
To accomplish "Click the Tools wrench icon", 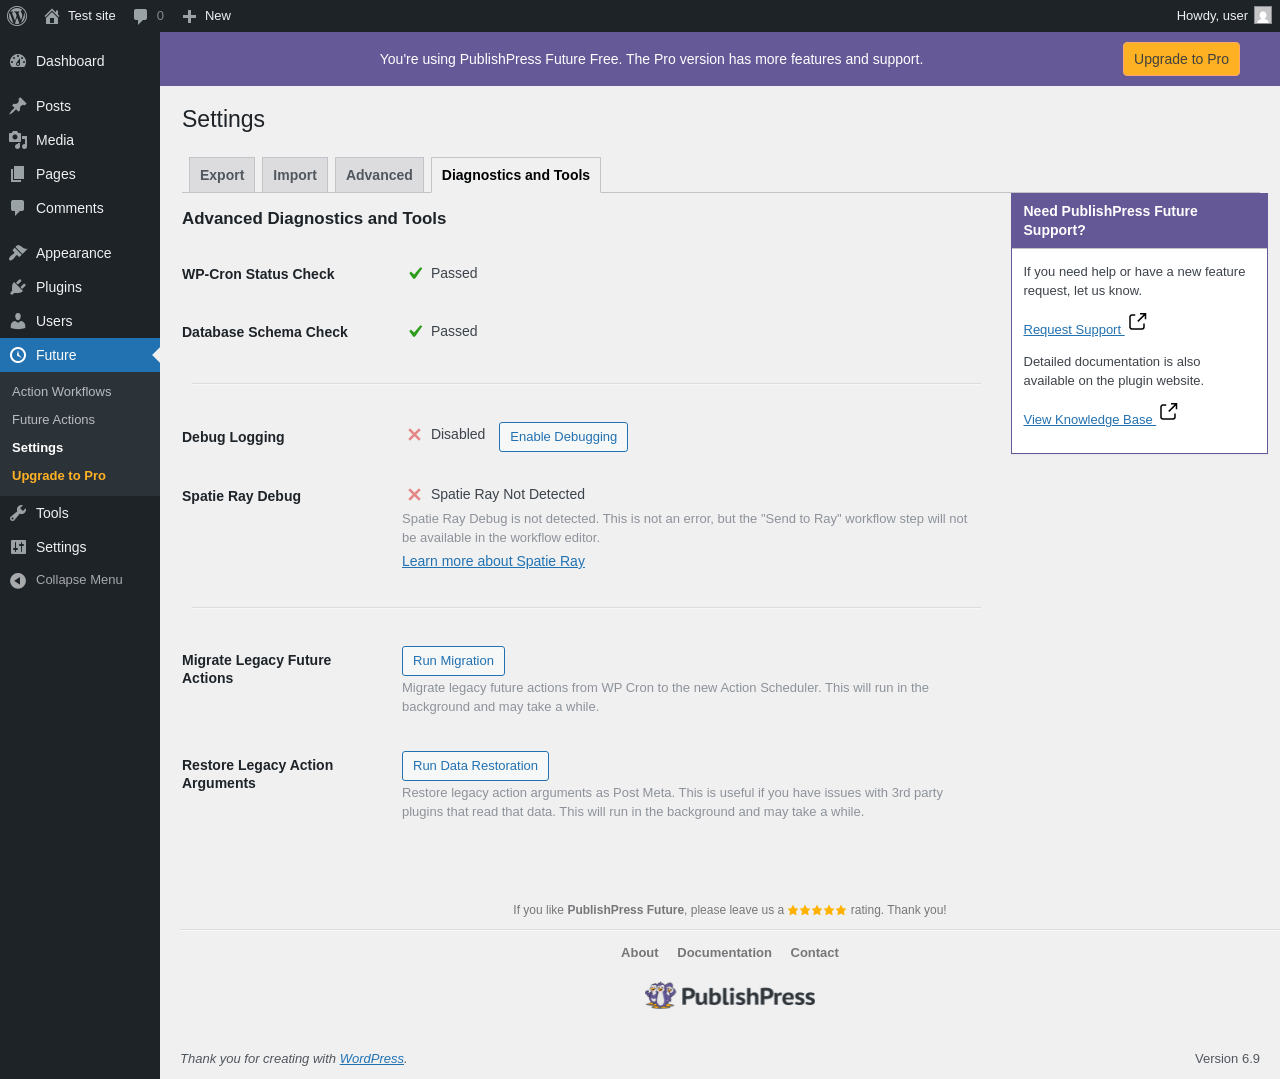I will (18, 513).
